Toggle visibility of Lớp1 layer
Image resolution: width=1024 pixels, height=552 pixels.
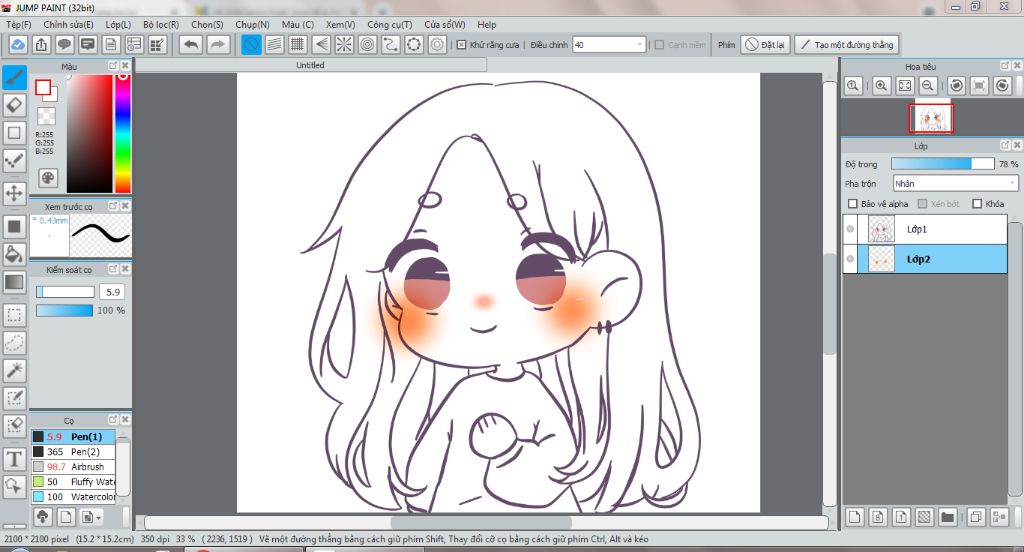(850, 229)
